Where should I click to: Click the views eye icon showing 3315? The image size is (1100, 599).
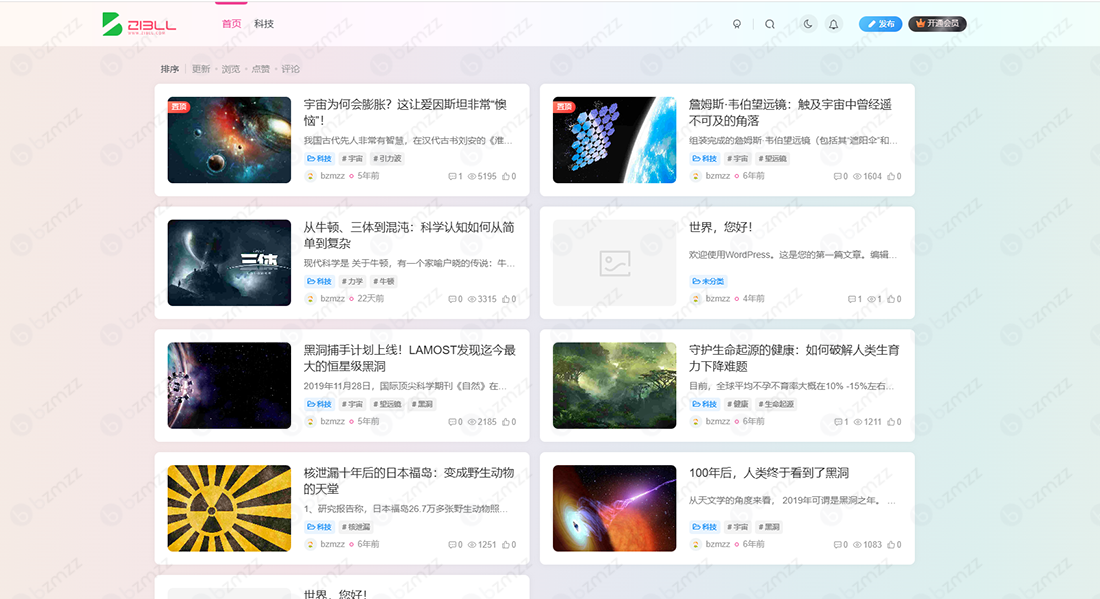472,299
